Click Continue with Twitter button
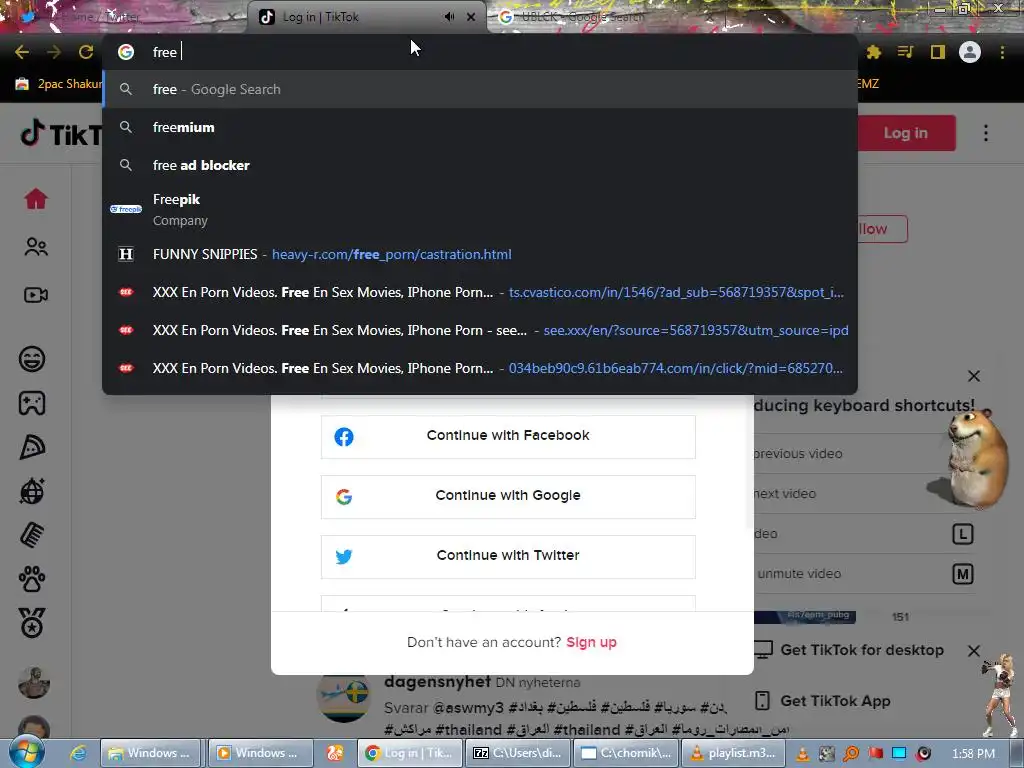 pyautogui.click(x=508, y=556)
